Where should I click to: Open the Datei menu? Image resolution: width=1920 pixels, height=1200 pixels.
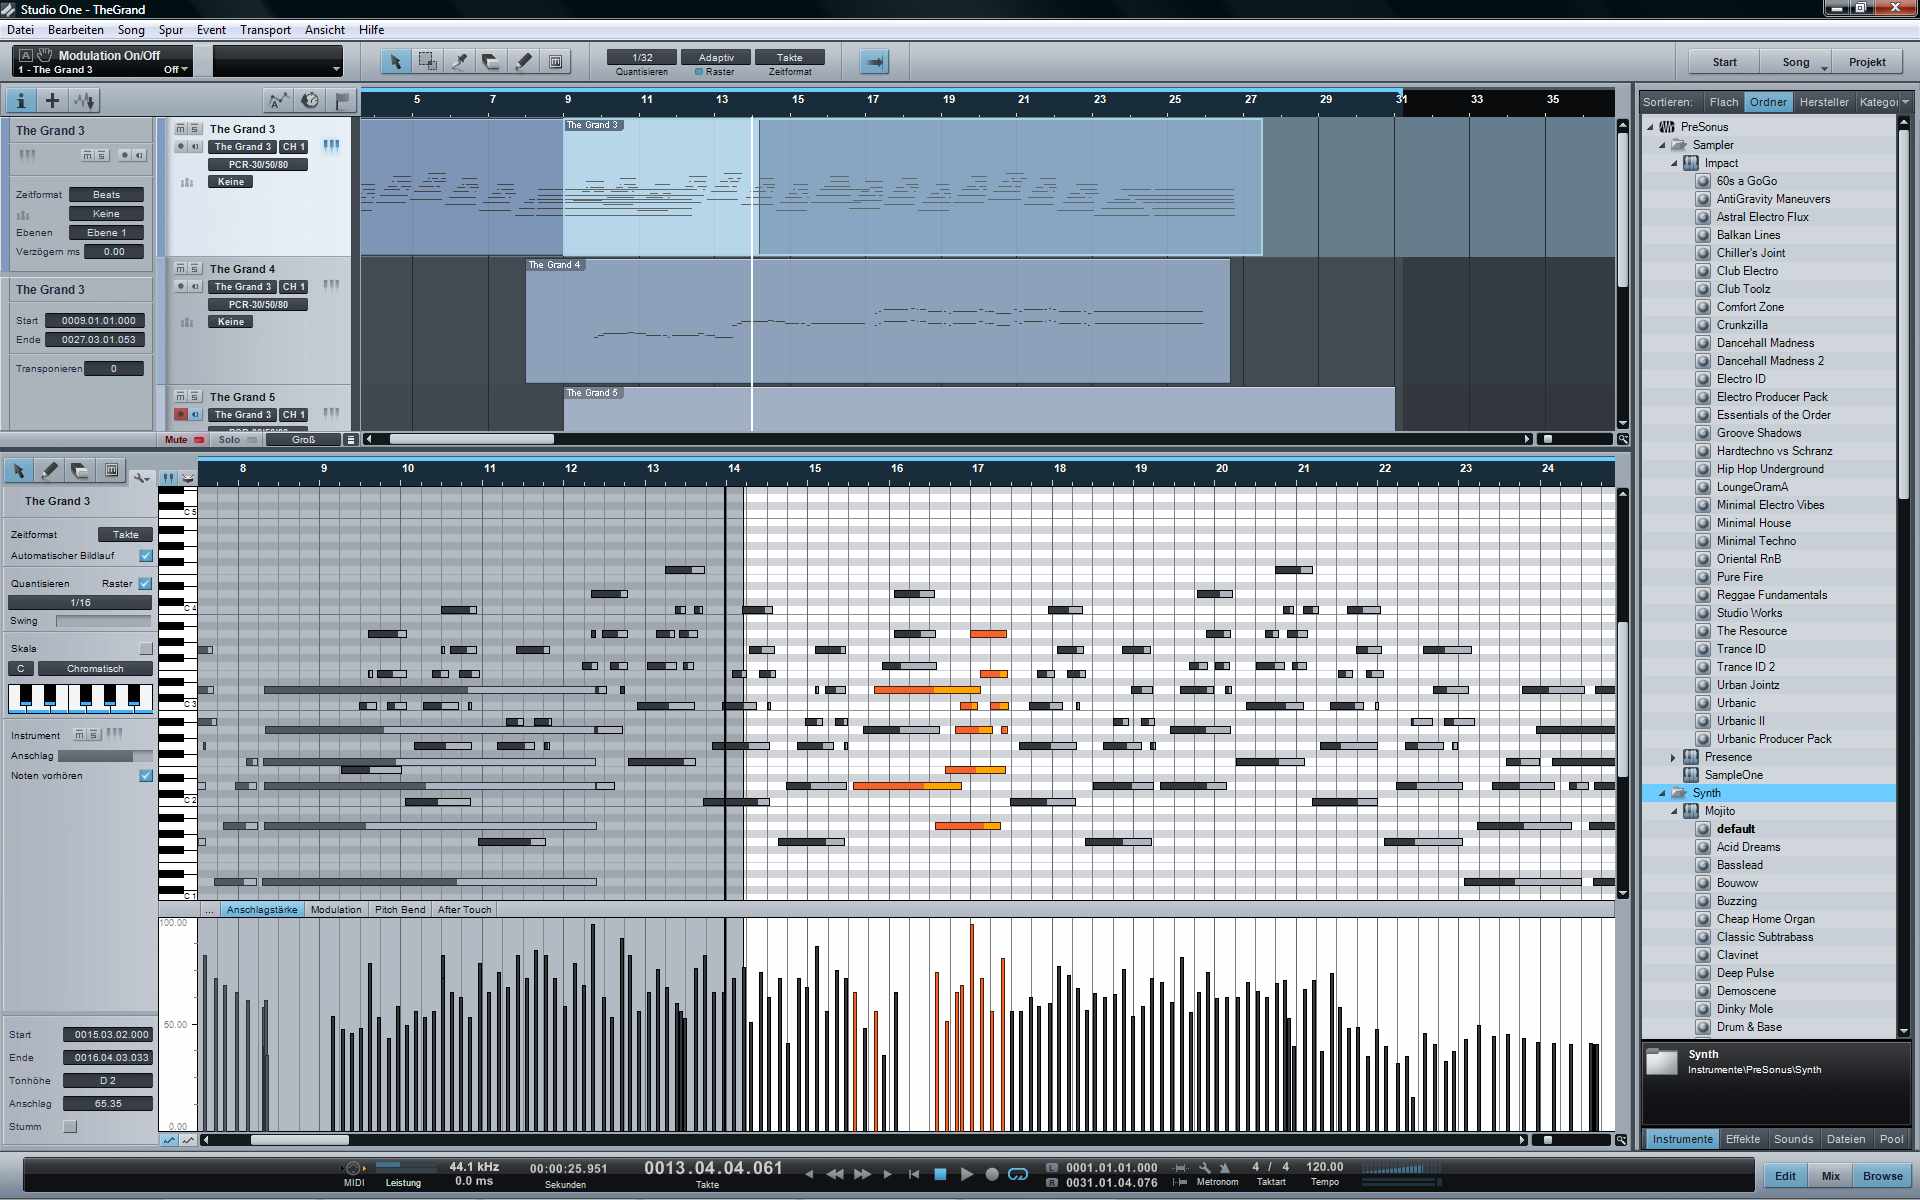click(x=20, y=30)
